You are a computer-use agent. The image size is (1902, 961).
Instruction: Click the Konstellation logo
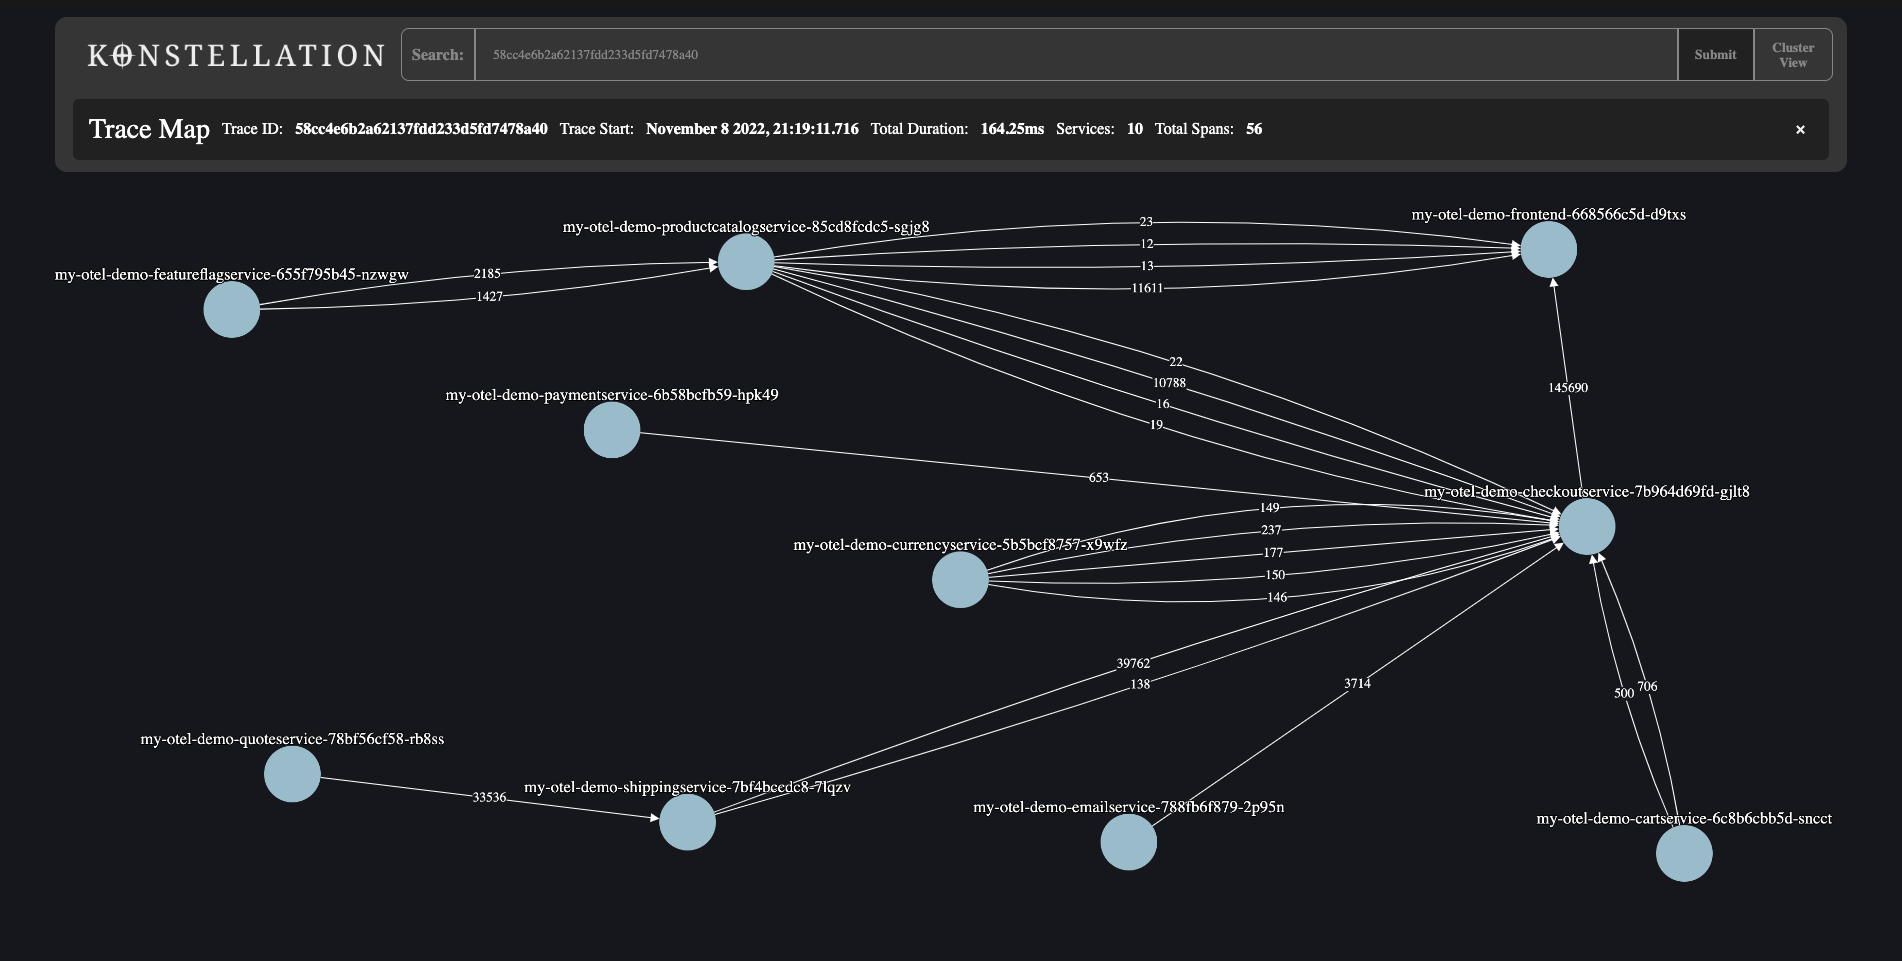(x=237, y=55)
